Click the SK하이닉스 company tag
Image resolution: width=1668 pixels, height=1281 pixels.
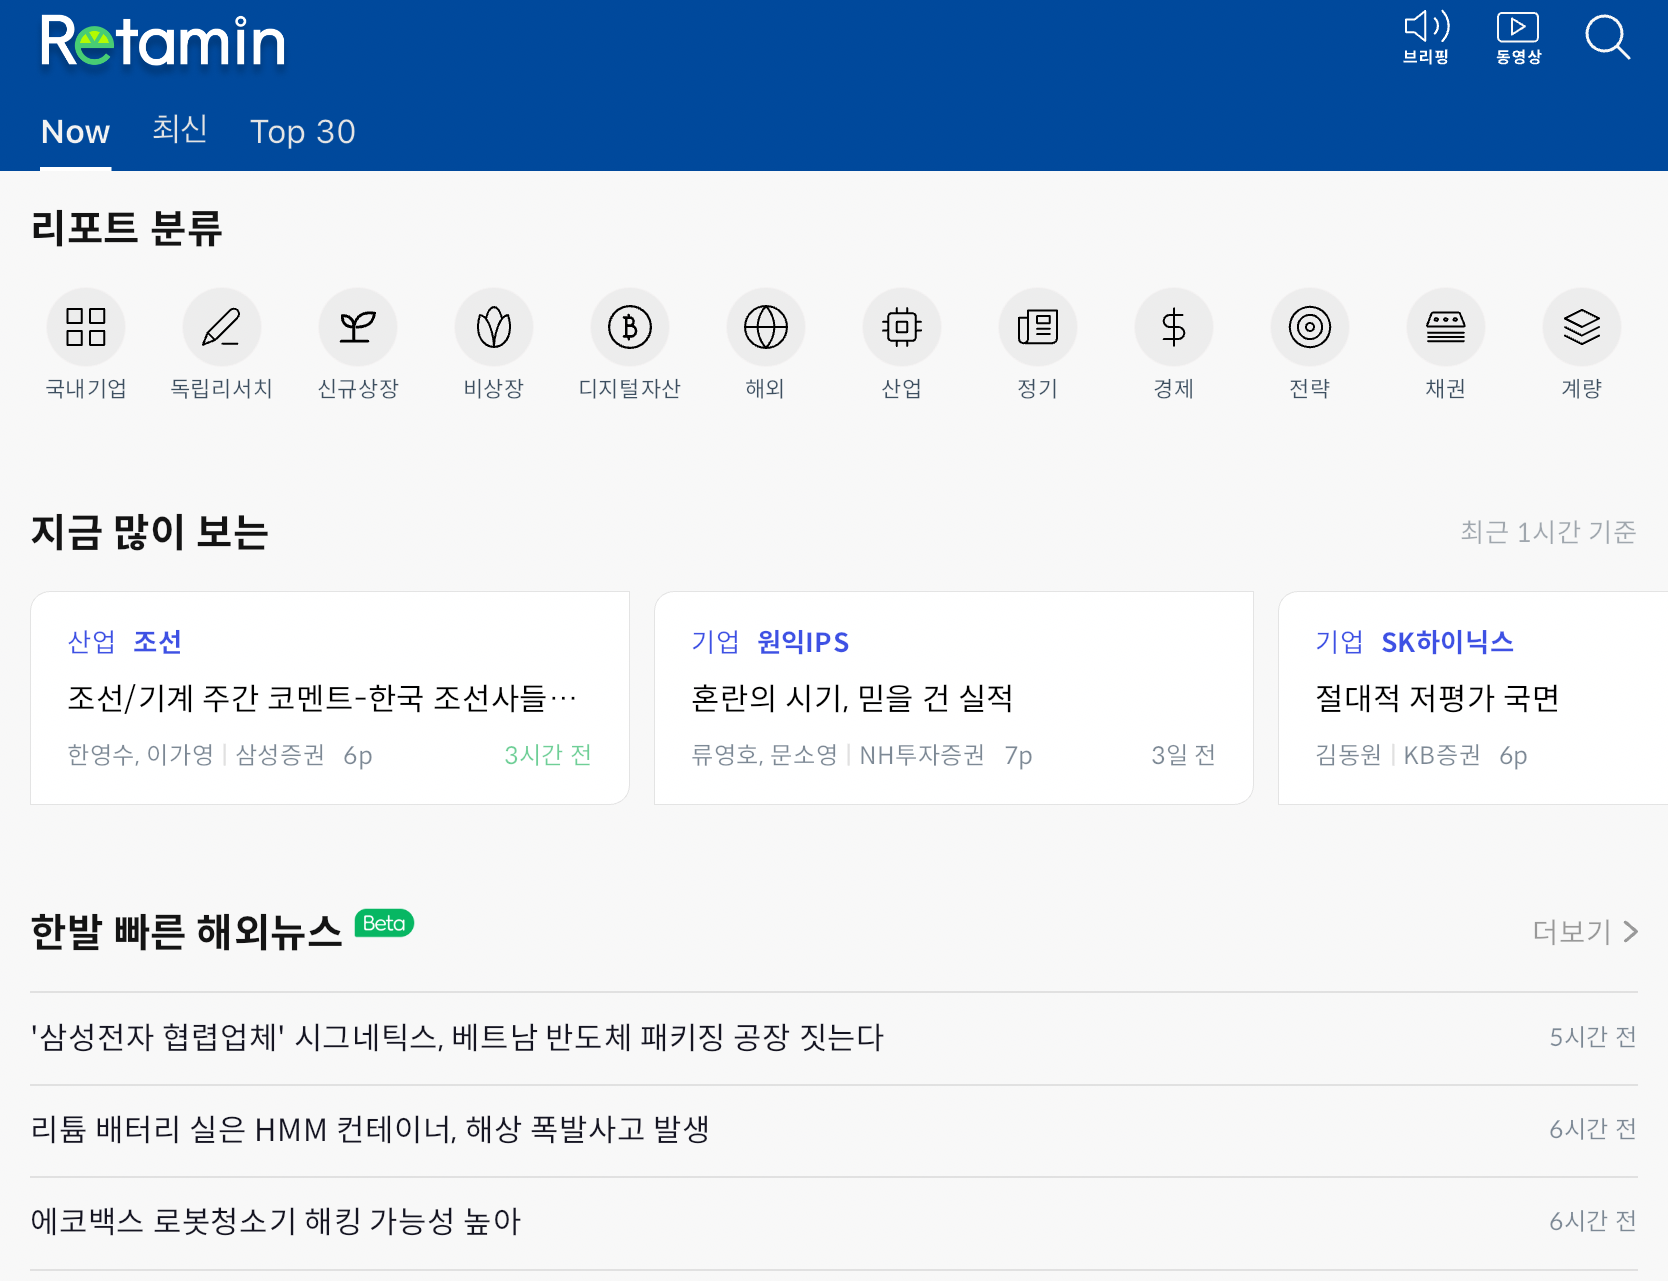pyautogui.click(x=1448, y=642)
